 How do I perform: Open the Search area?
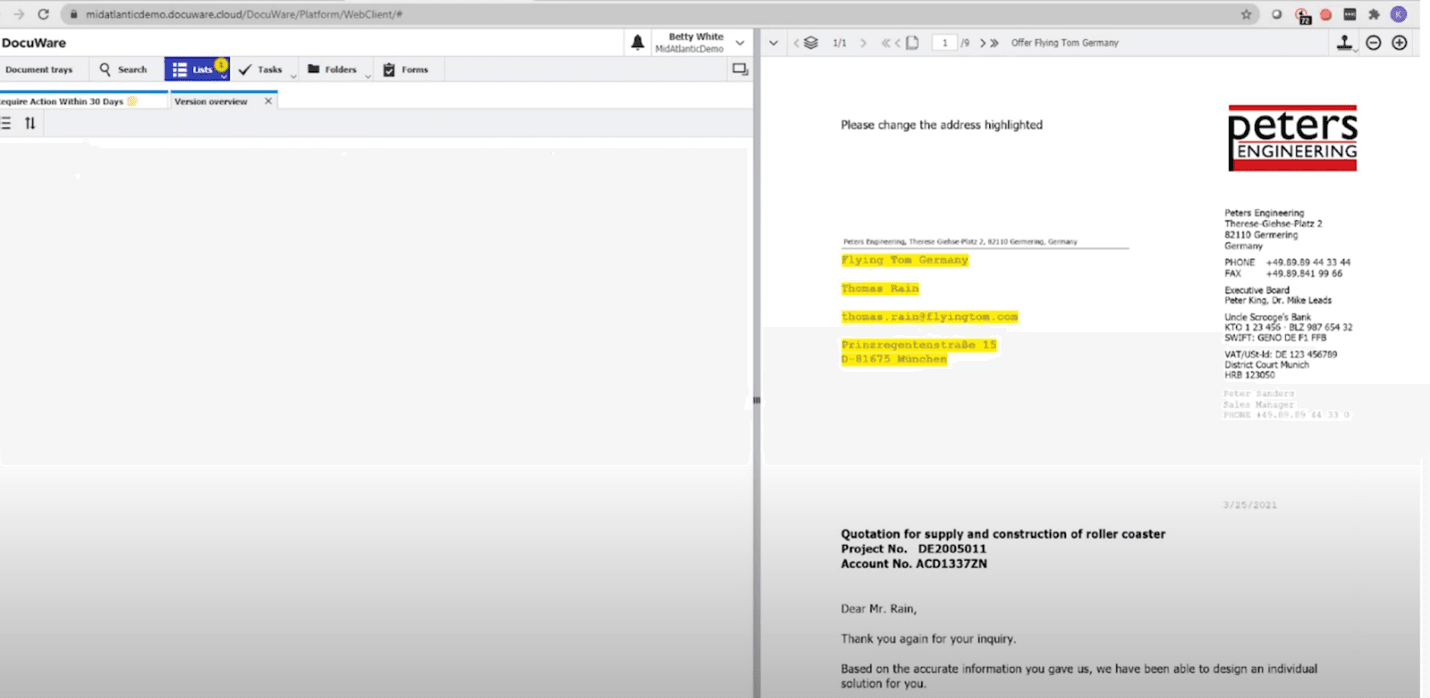pos(123,70)
